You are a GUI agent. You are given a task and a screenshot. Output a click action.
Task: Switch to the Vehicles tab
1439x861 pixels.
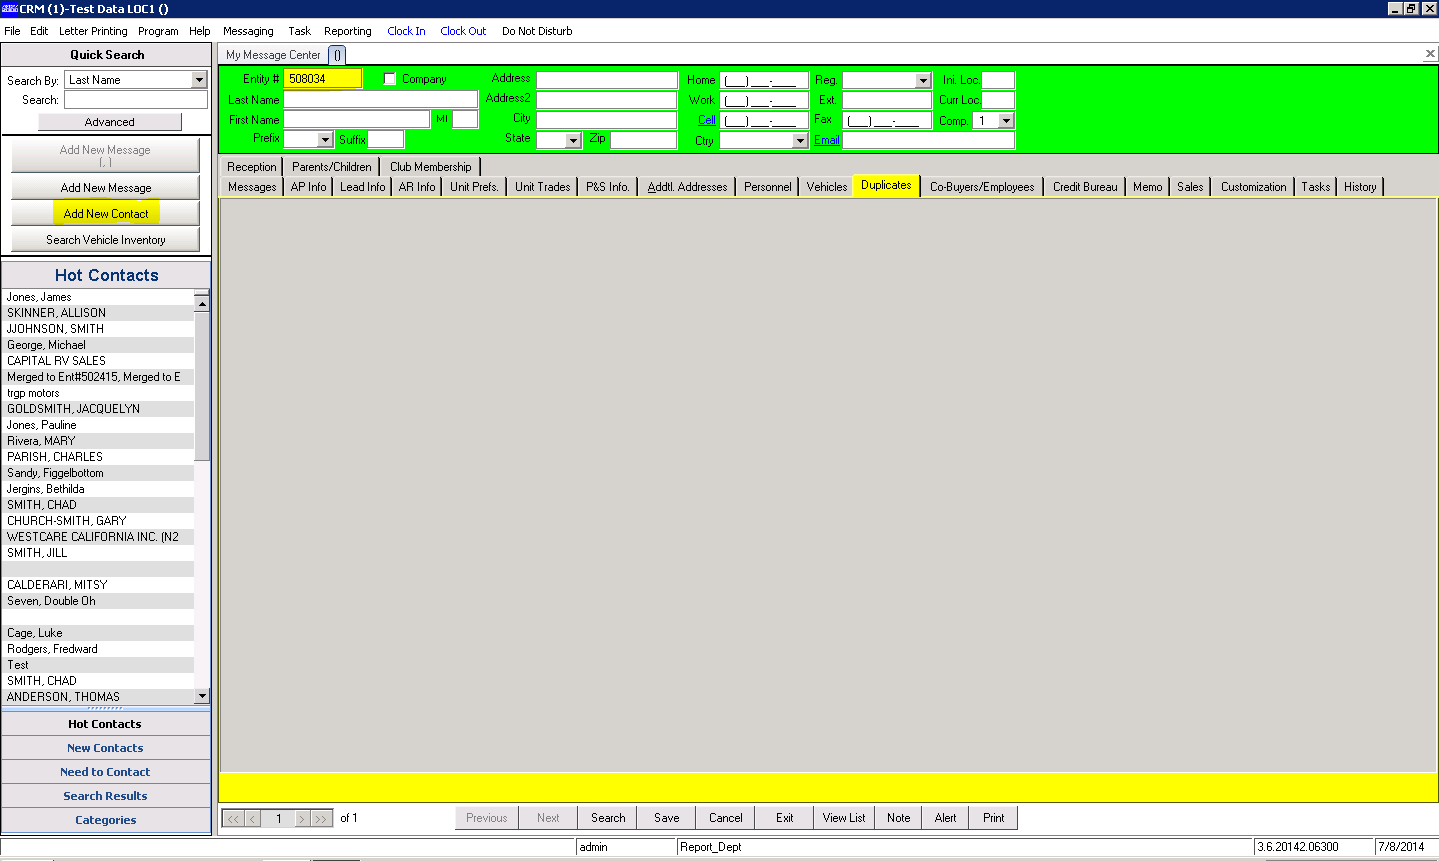(x=826, y=186)
